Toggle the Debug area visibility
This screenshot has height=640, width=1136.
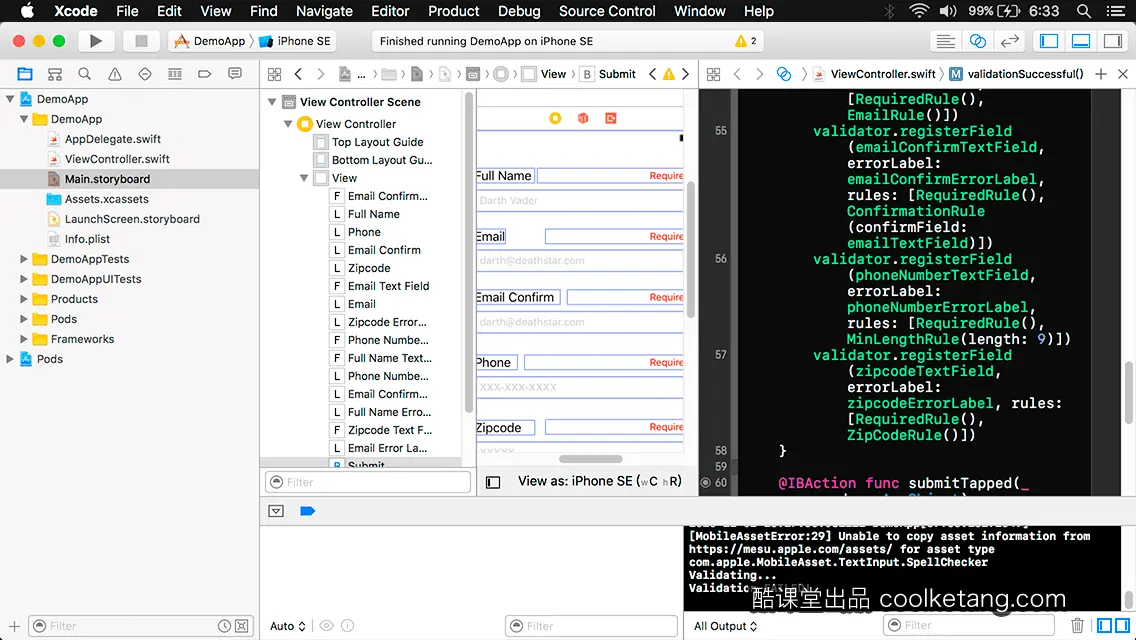(1081, 41)
